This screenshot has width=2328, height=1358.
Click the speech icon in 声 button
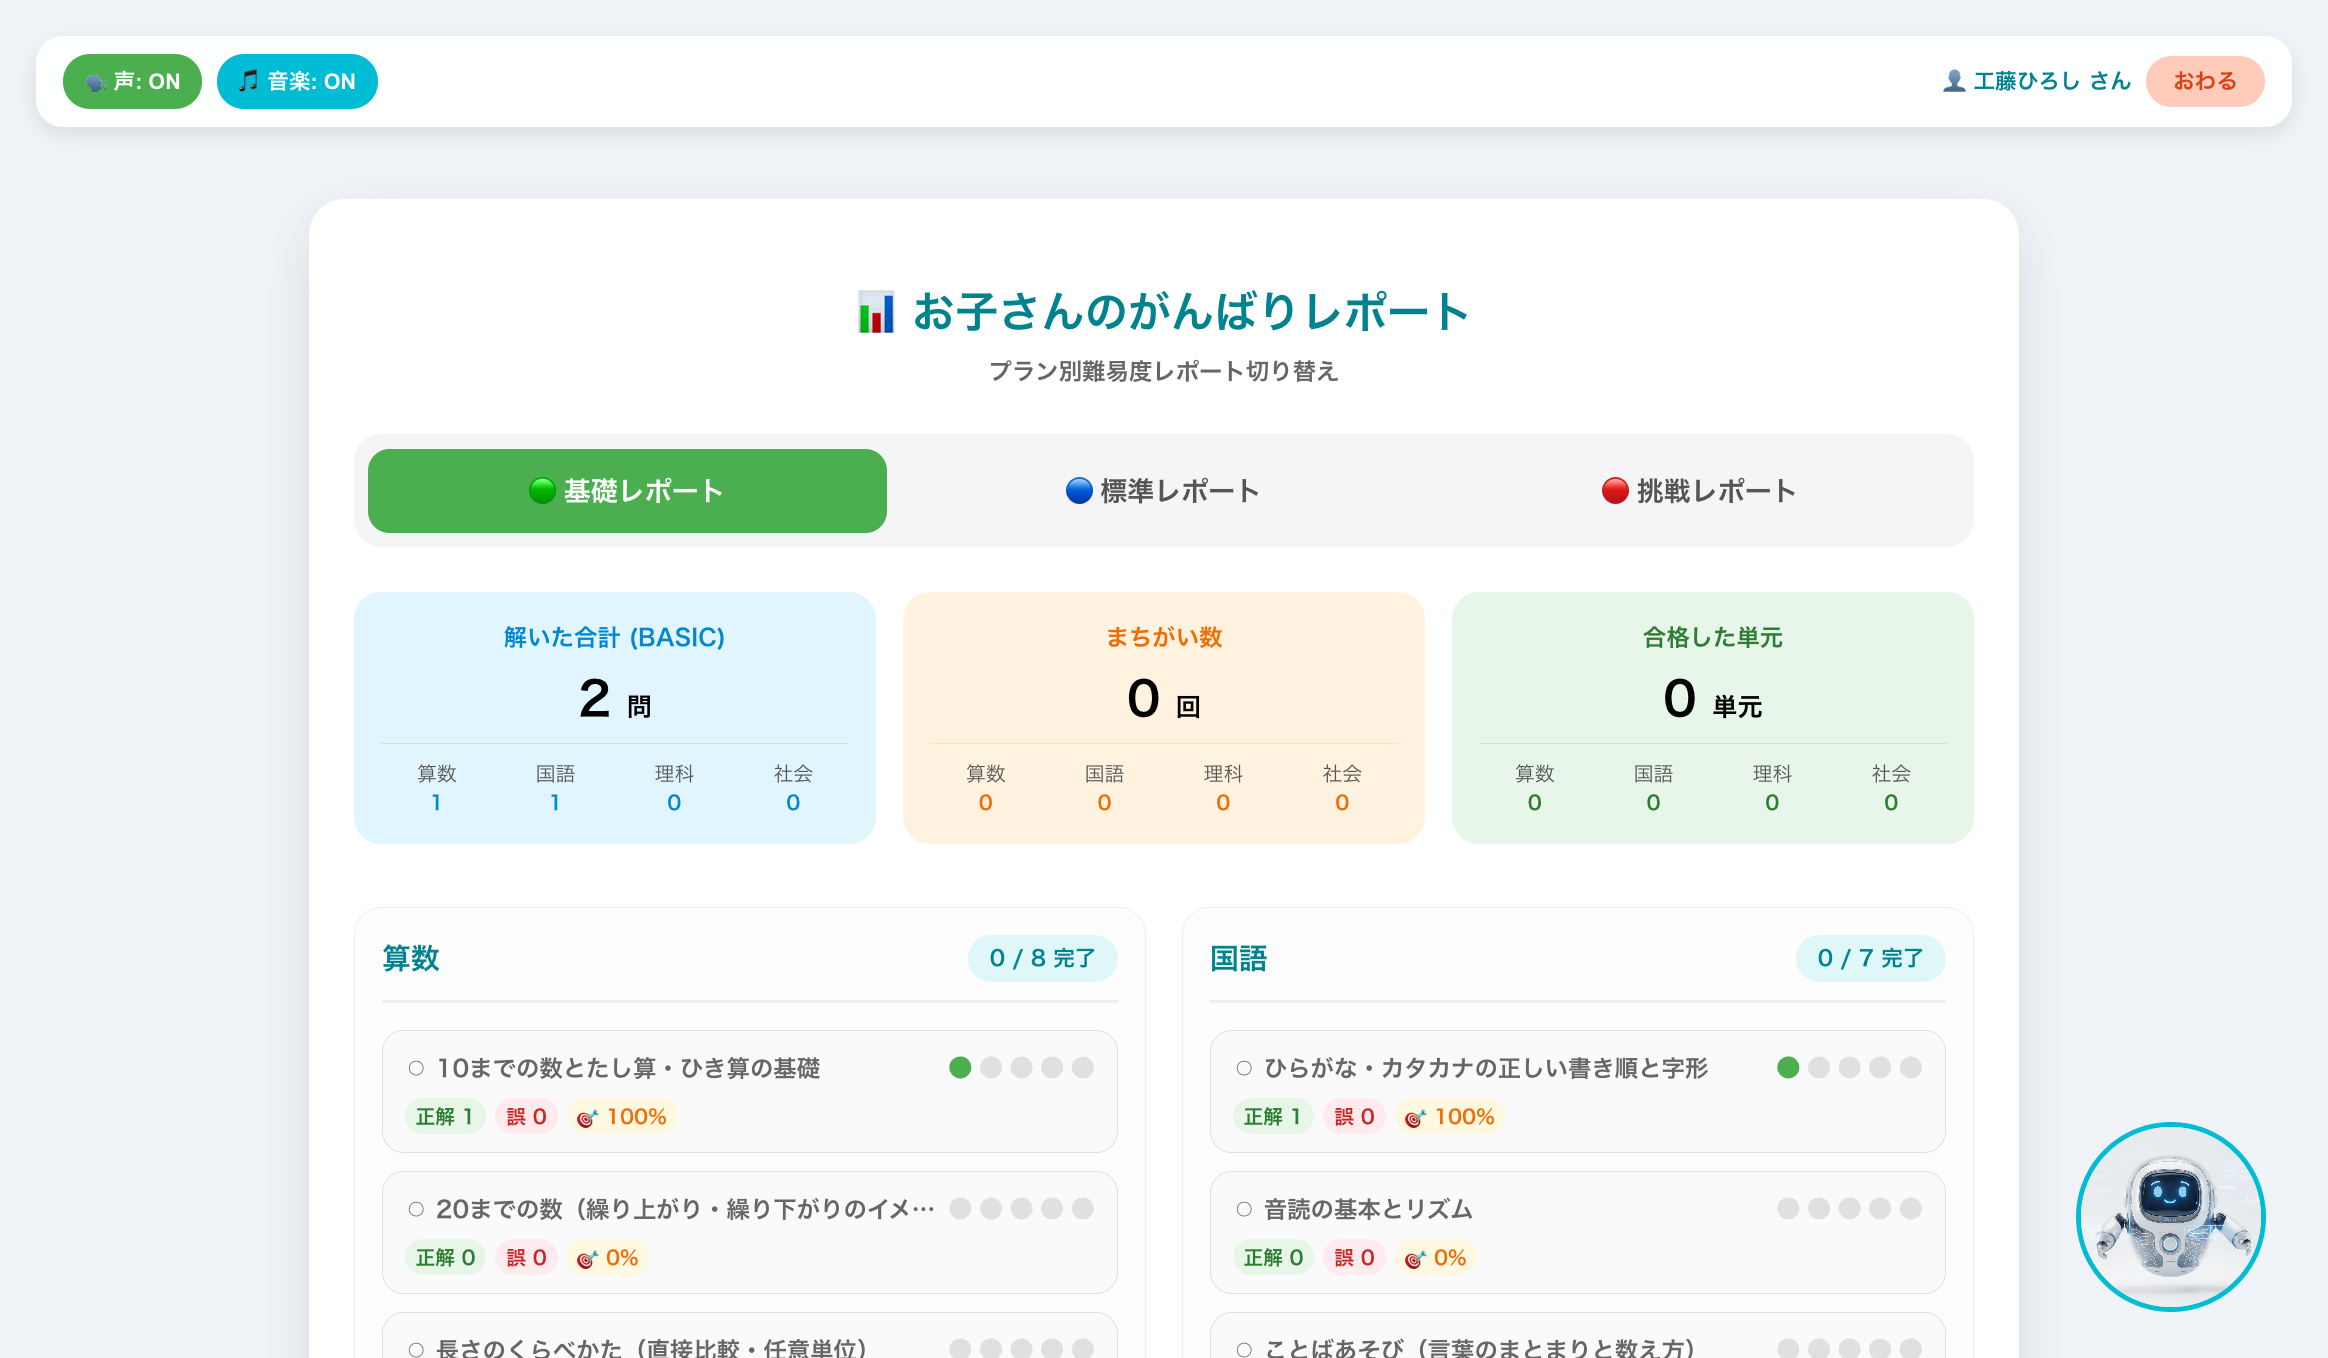tap(96, 82)
